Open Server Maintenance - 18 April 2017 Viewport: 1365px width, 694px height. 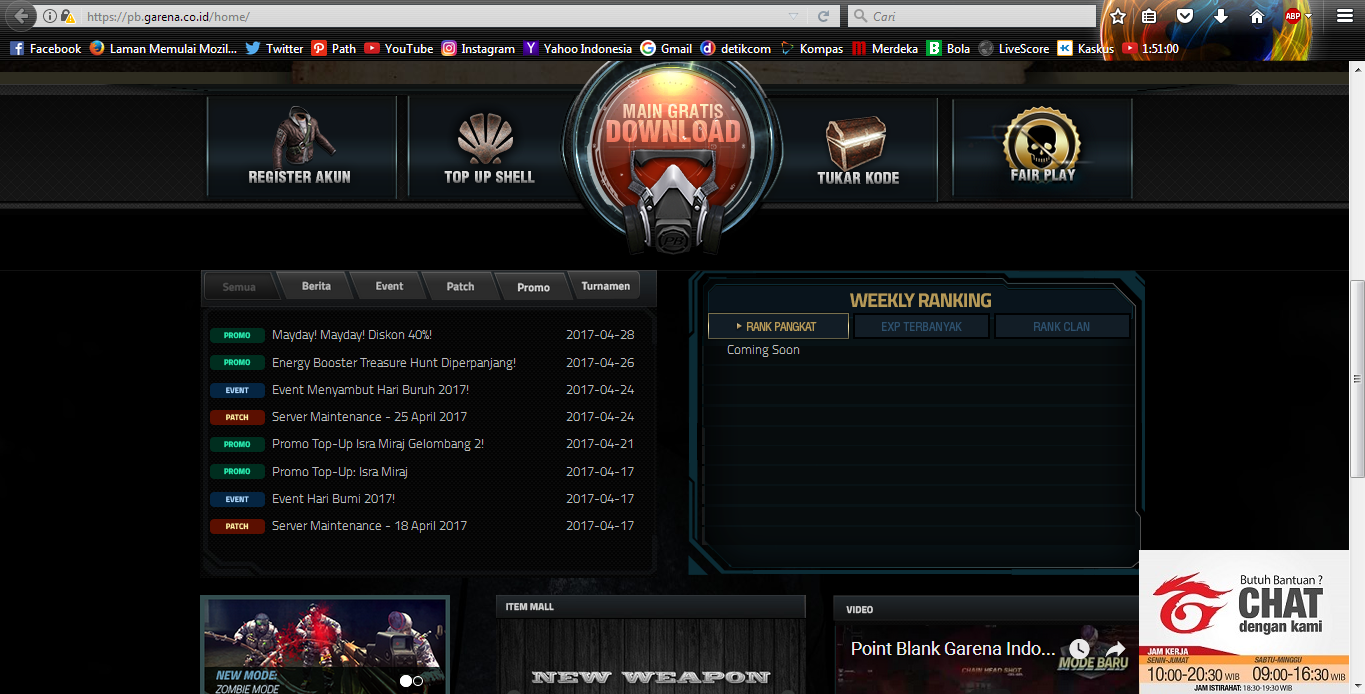pos(369,526)
